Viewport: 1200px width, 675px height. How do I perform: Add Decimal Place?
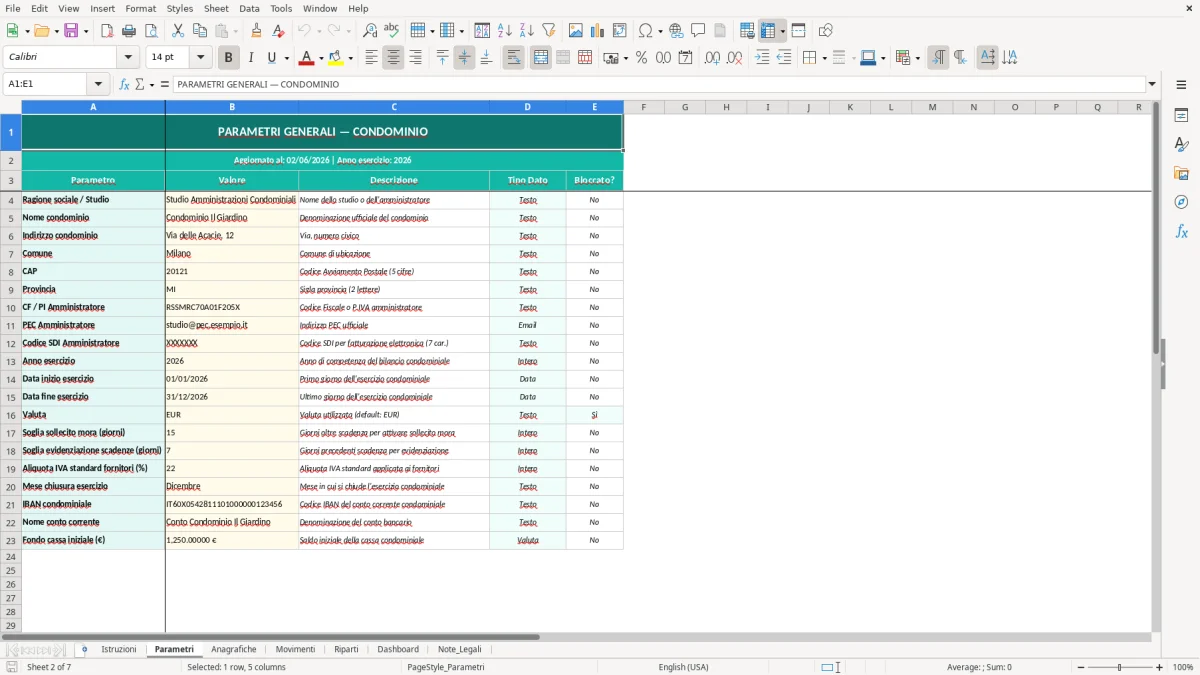712,58
